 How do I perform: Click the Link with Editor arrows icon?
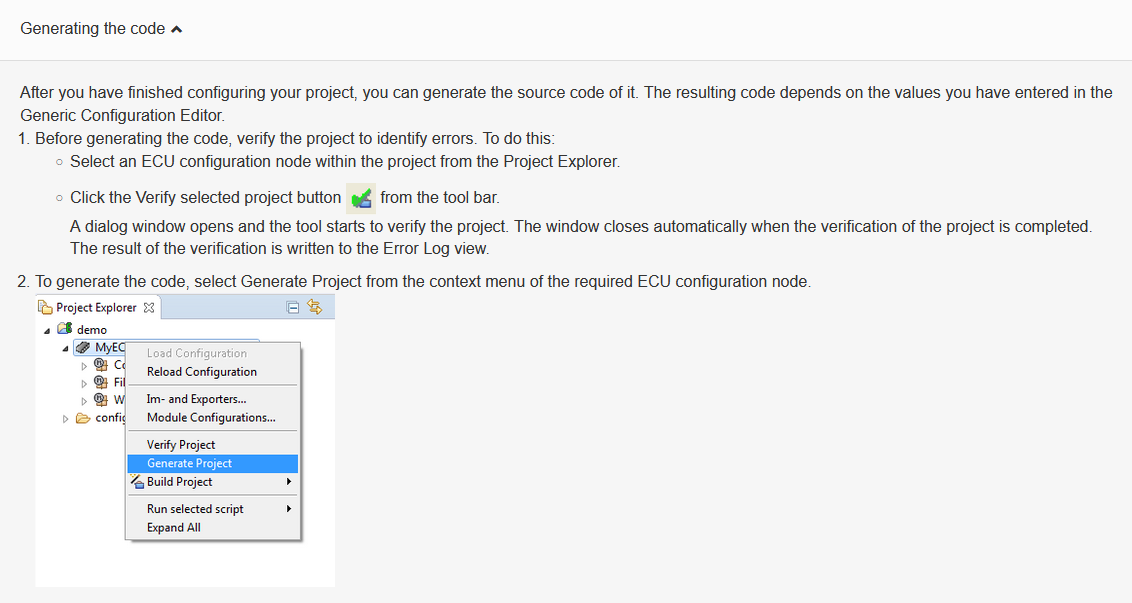coord(315,308)
